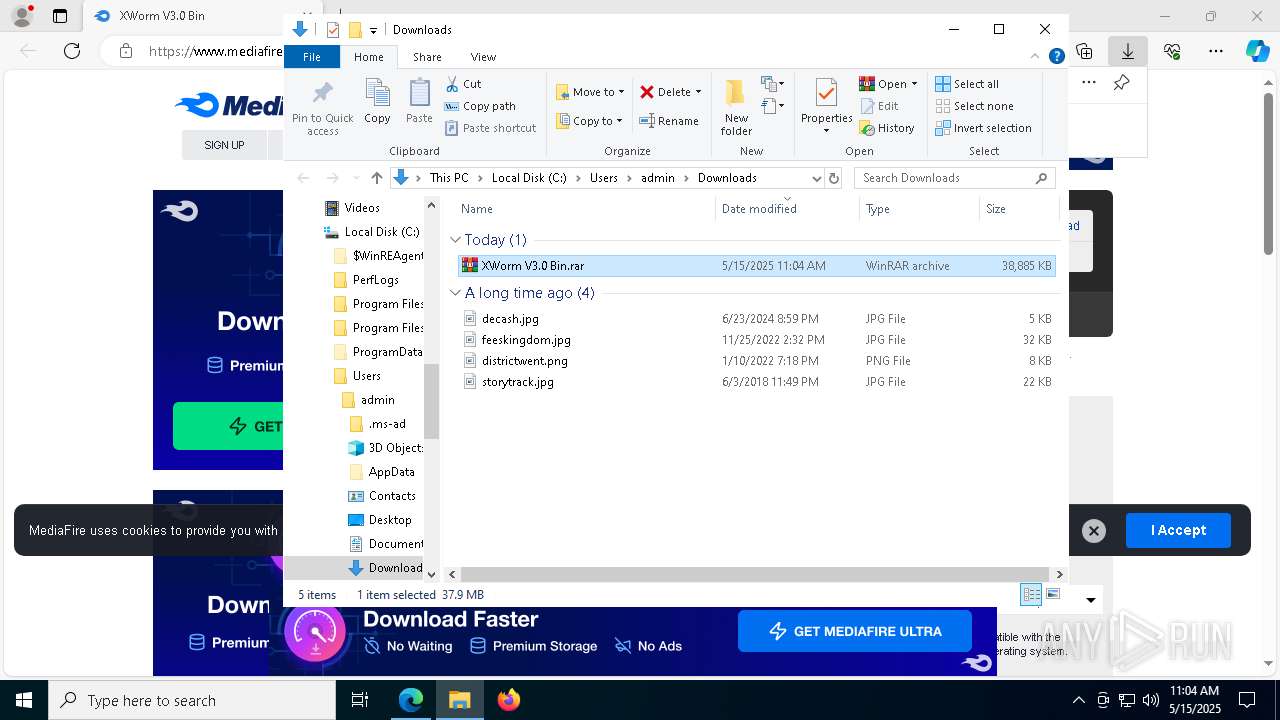Switch to the View ribbon tab
The height and width of the screenshot is (720, 1280).
483,57
